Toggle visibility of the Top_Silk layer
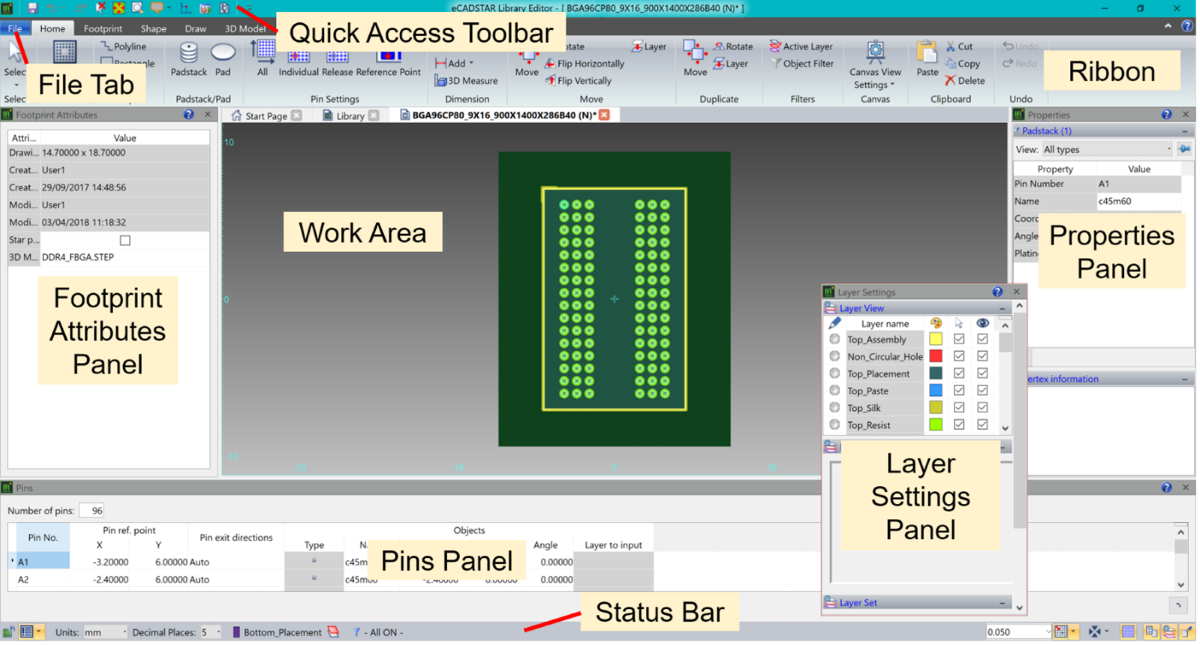 pyautogui.click(x=982, y=408)
